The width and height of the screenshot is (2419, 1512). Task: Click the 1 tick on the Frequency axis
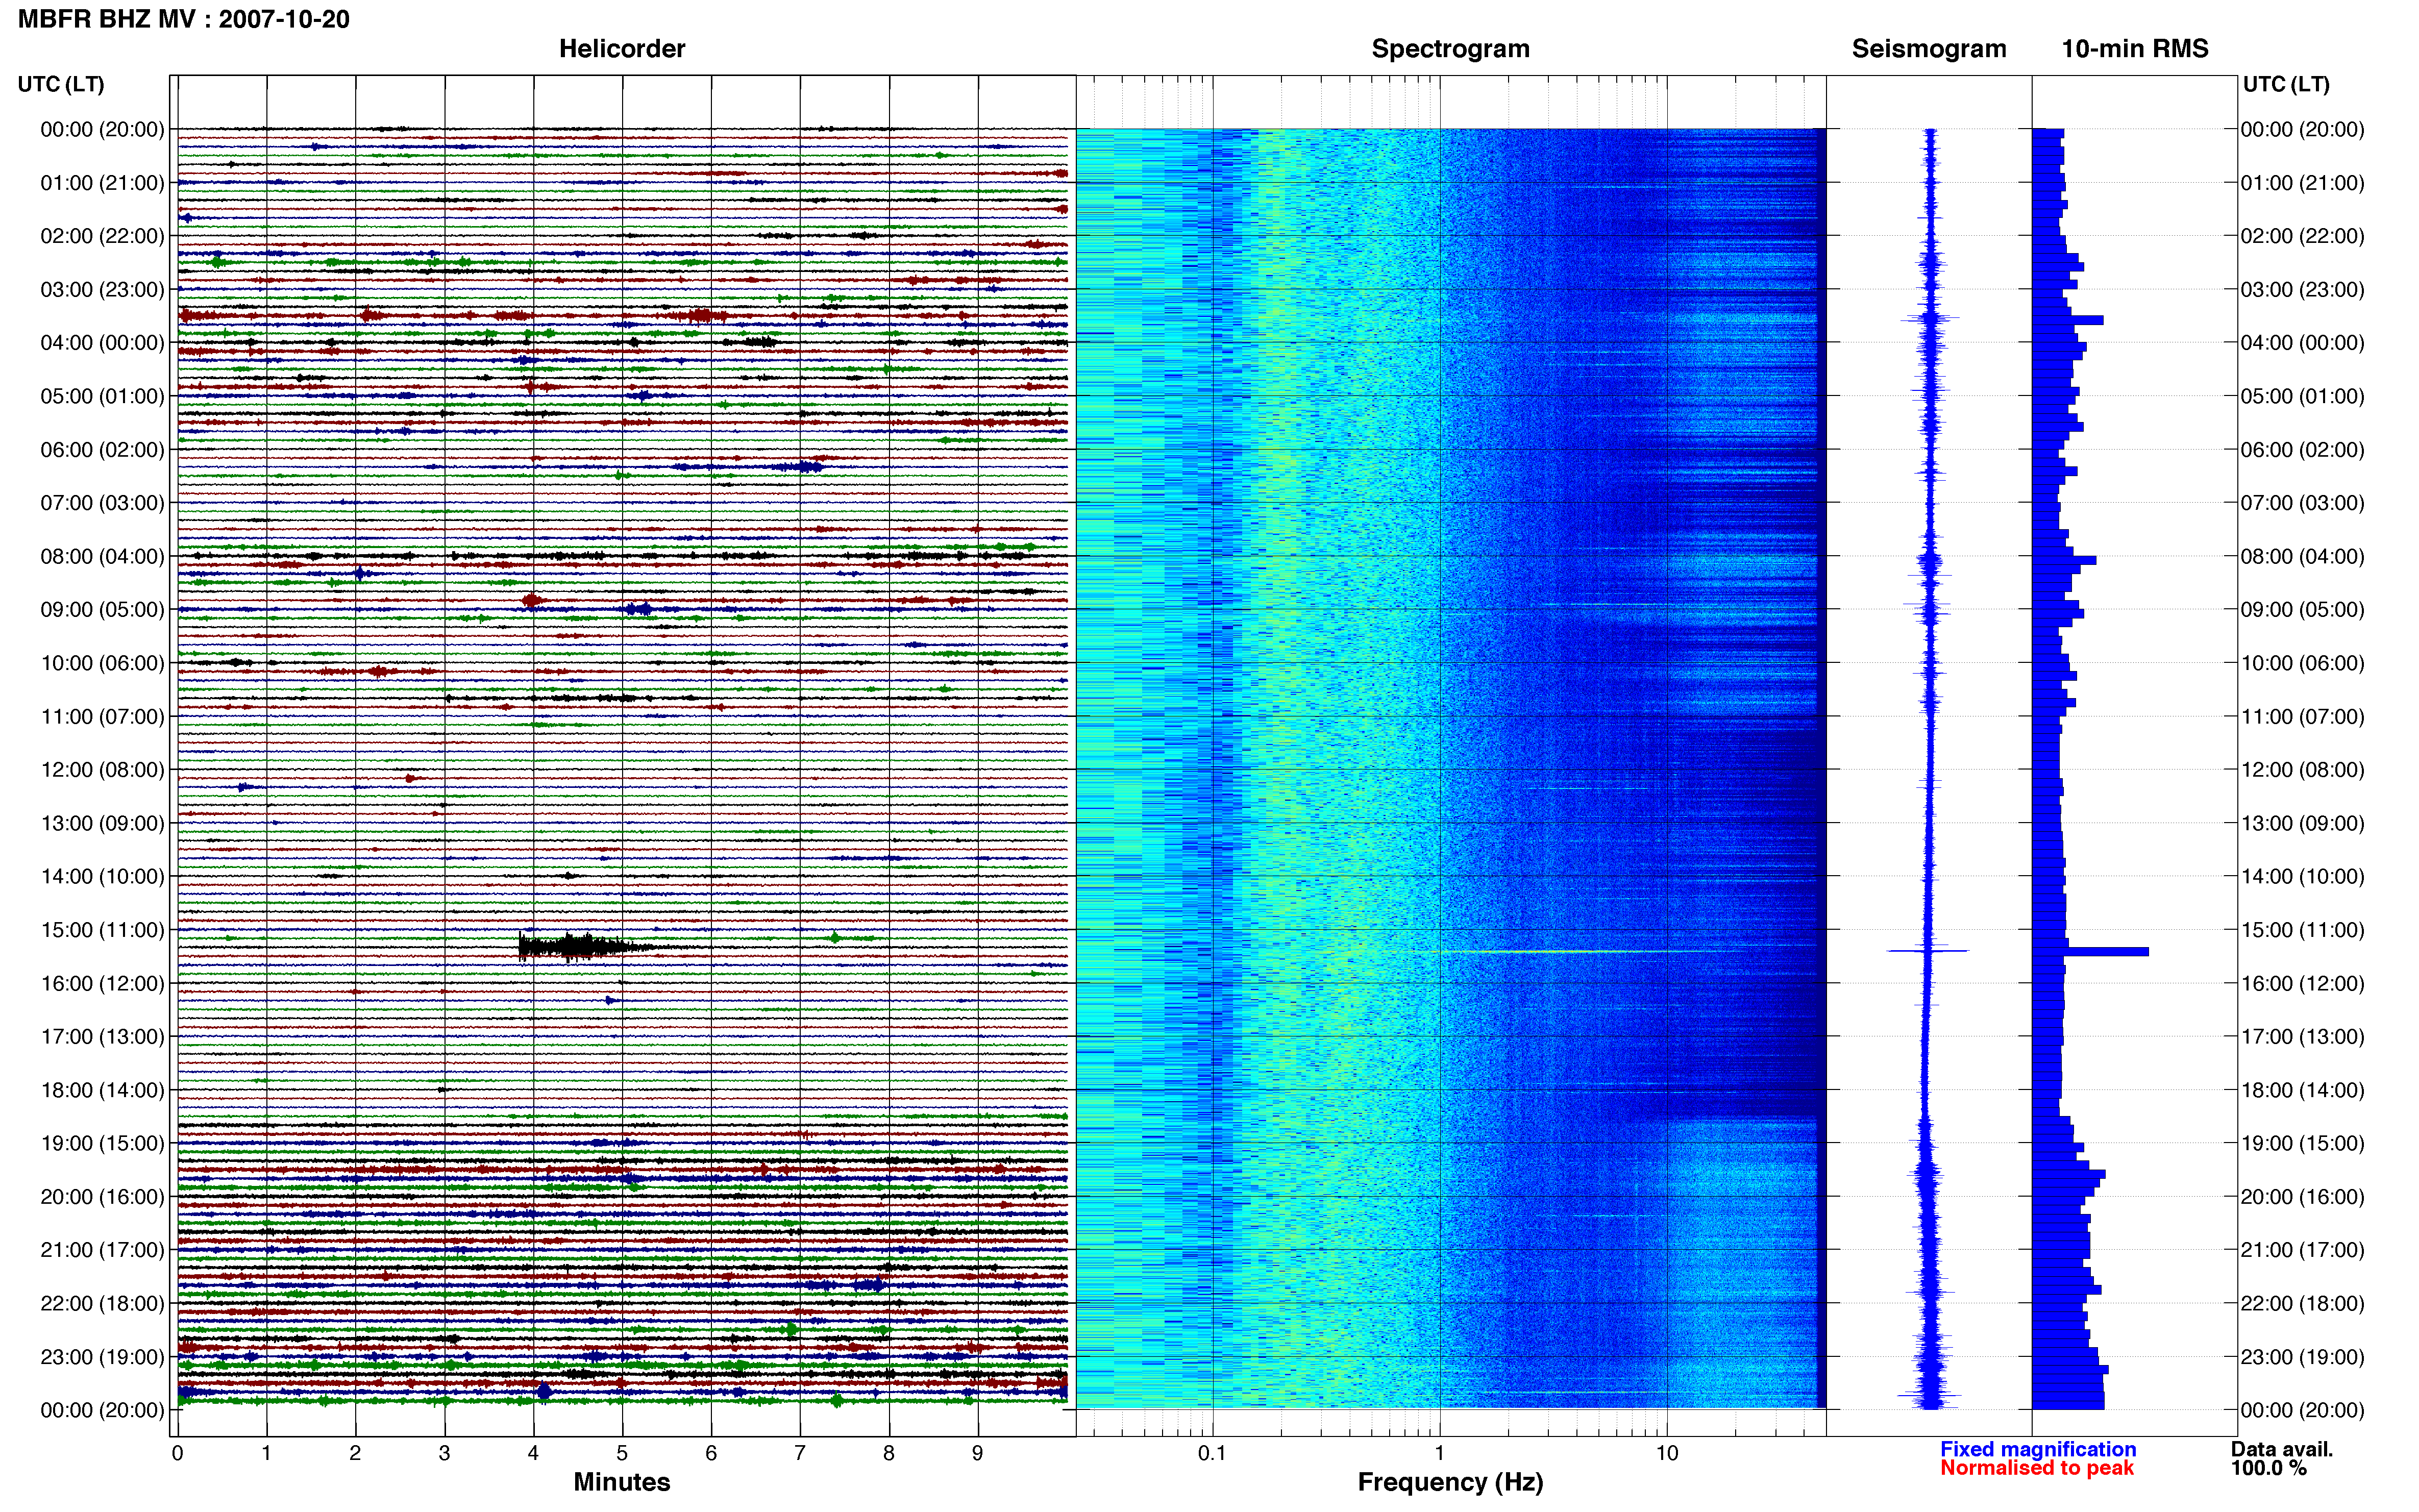tap(1439, 1453)
